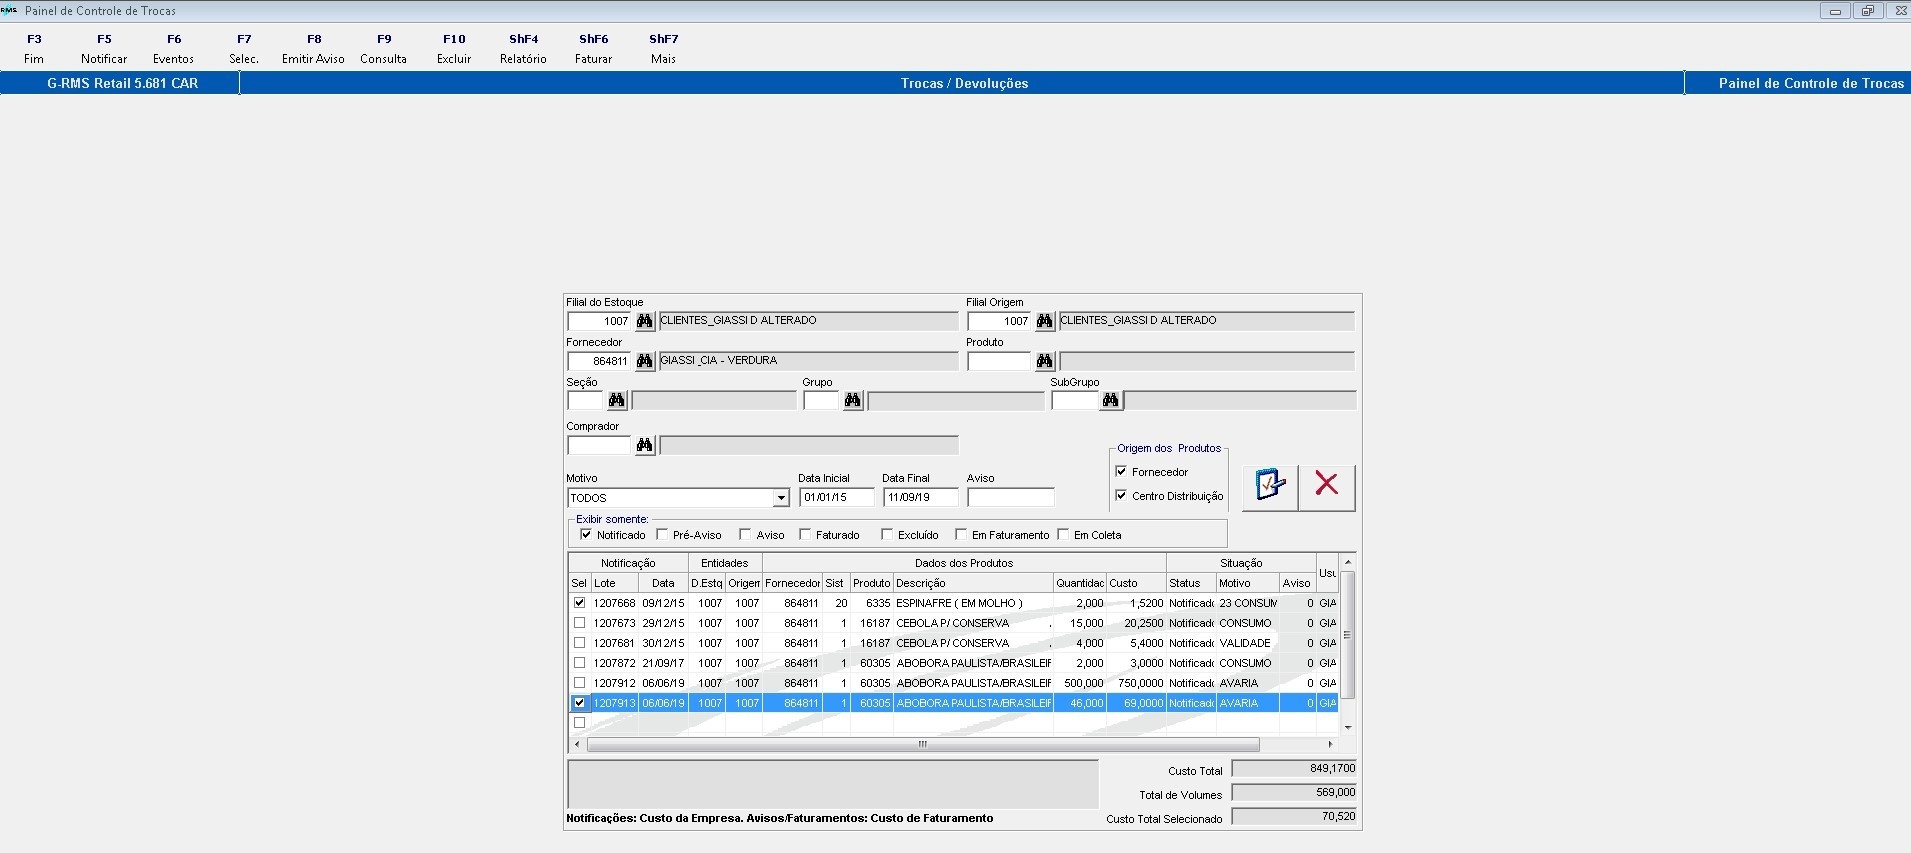This screenshot has width=1911, height=853.
Task: Click the confirm checklist icon button
Action: (x=1270, y=486)
